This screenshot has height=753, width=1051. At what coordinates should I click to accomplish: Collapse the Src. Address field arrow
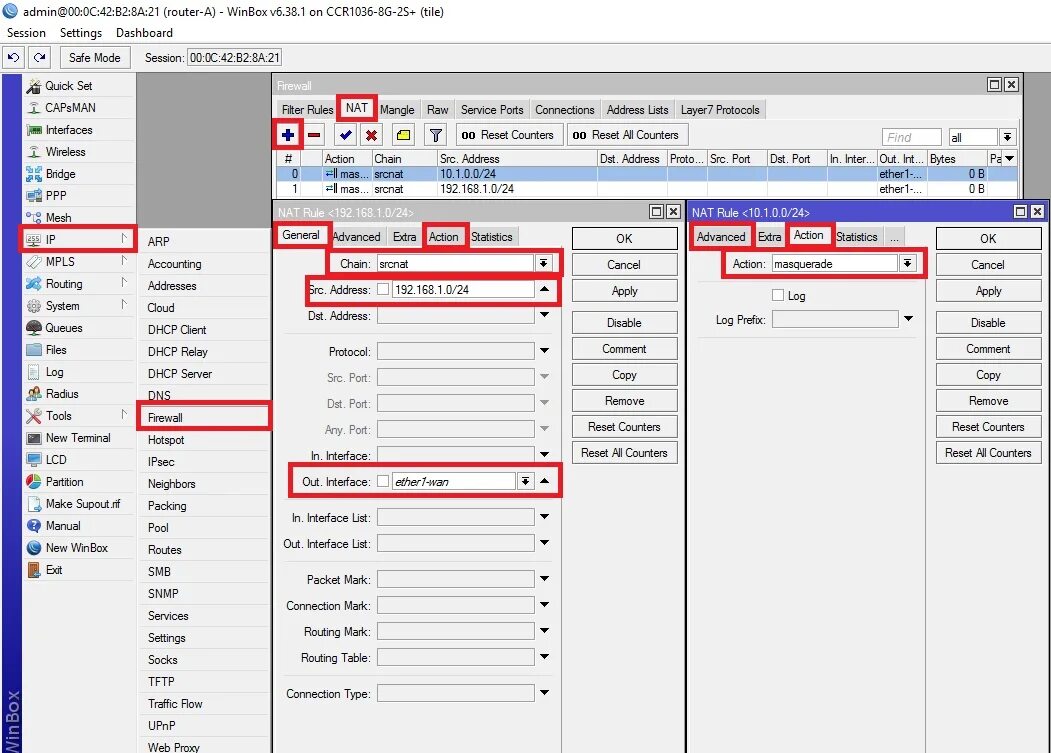(x=544, y=289)
